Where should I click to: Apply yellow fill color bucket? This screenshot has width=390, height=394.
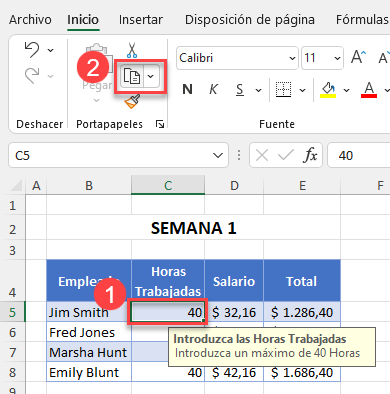328,89
